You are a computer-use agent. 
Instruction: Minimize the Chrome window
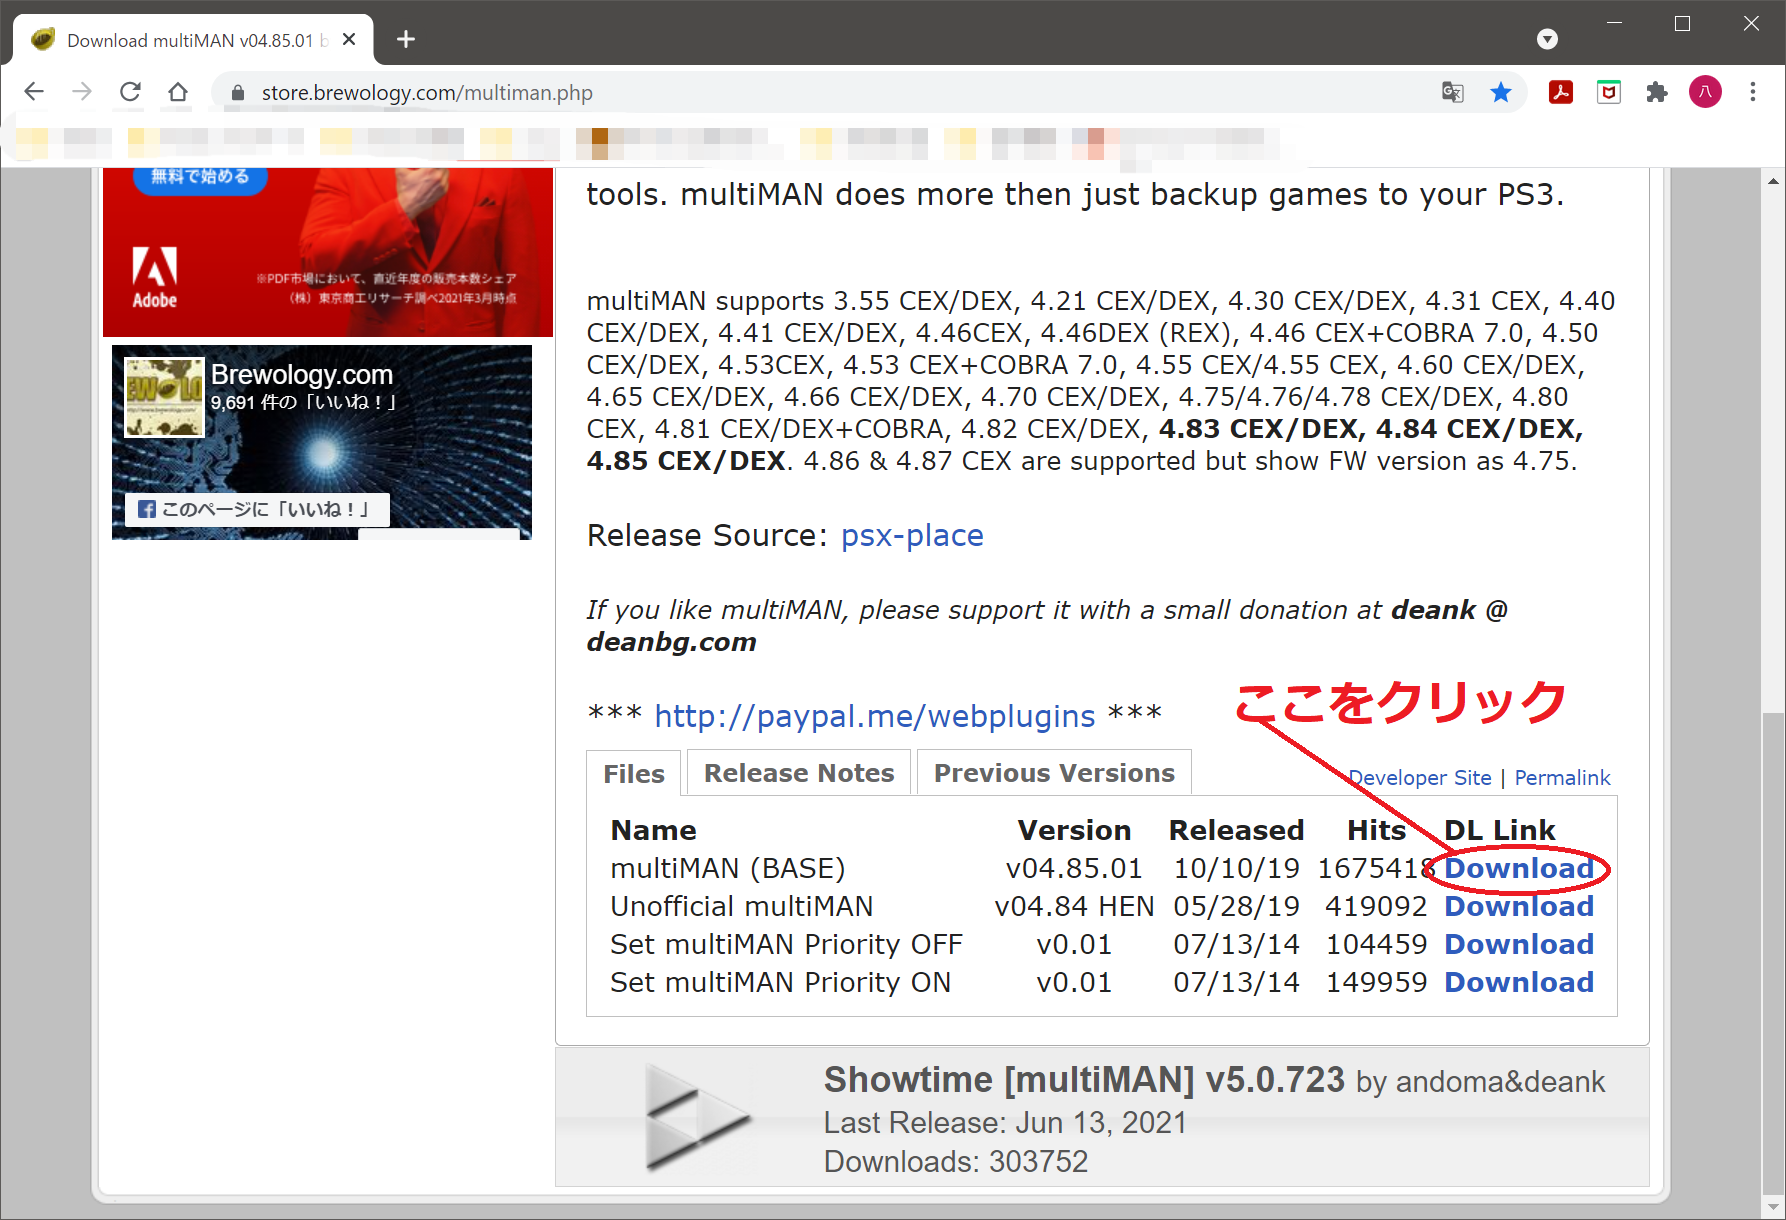[x=1614, y=23]
